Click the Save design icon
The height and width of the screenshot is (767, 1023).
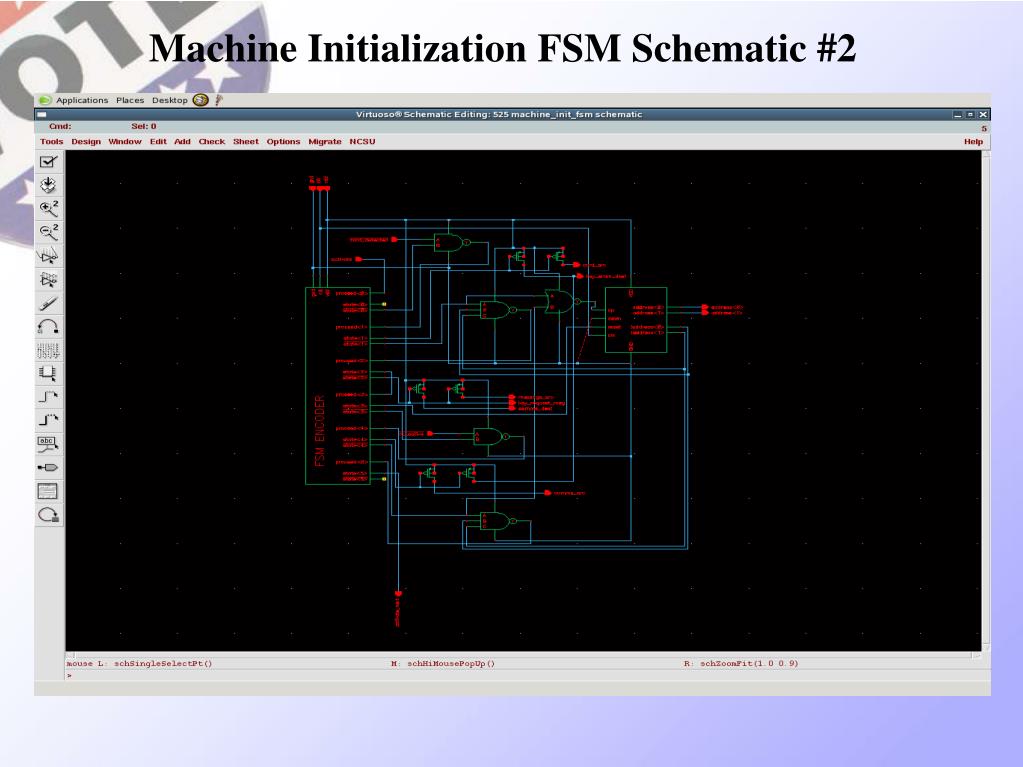tap(48, 185)
